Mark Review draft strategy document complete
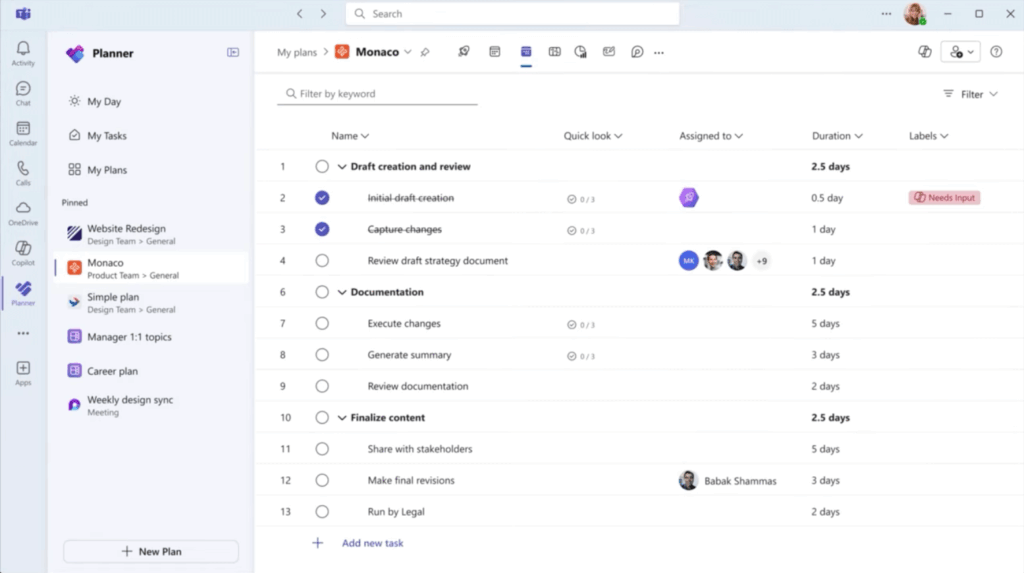The width and height of the screenshot is (1024, 573). pyautogui.click(x=322, y=261)
